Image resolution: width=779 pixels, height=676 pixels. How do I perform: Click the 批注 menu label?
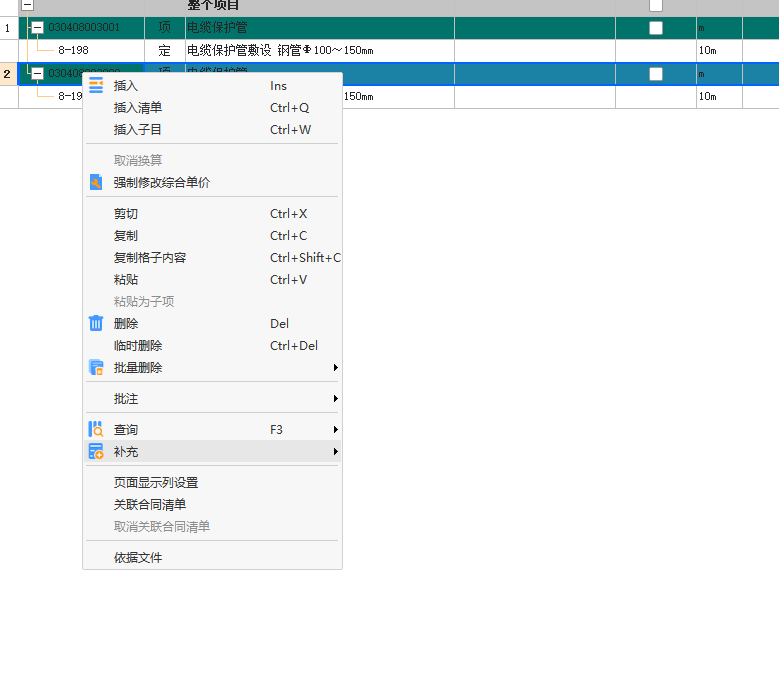click(126, 399)
